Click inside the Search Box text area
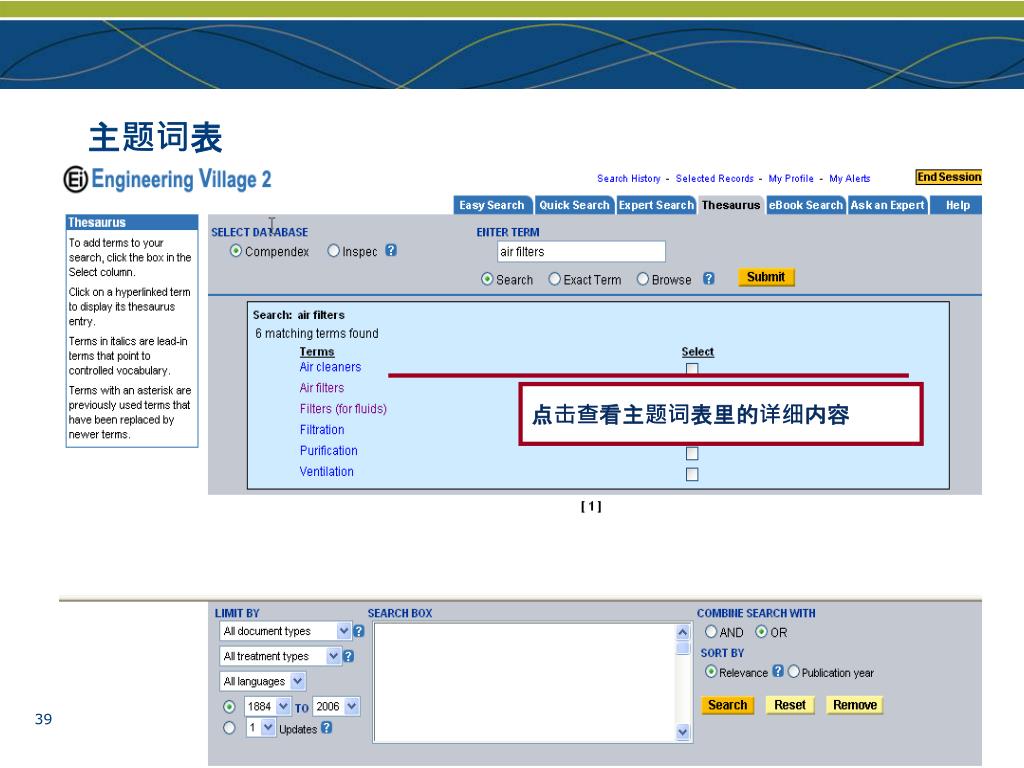1024x768 pixels. 524,682
